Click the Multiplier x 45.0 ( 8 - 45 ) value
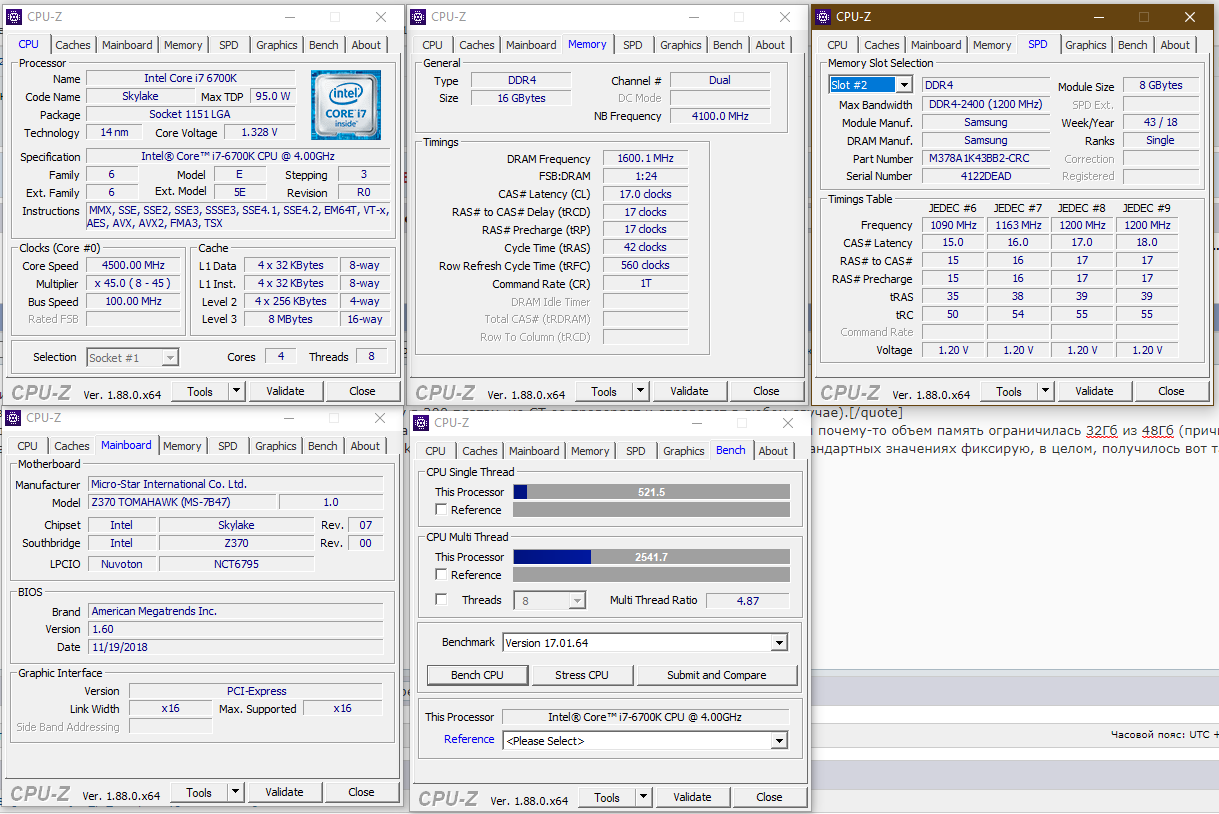This screenshot has width=1219, height=814. pyautogui.click(x=133, y=284)
